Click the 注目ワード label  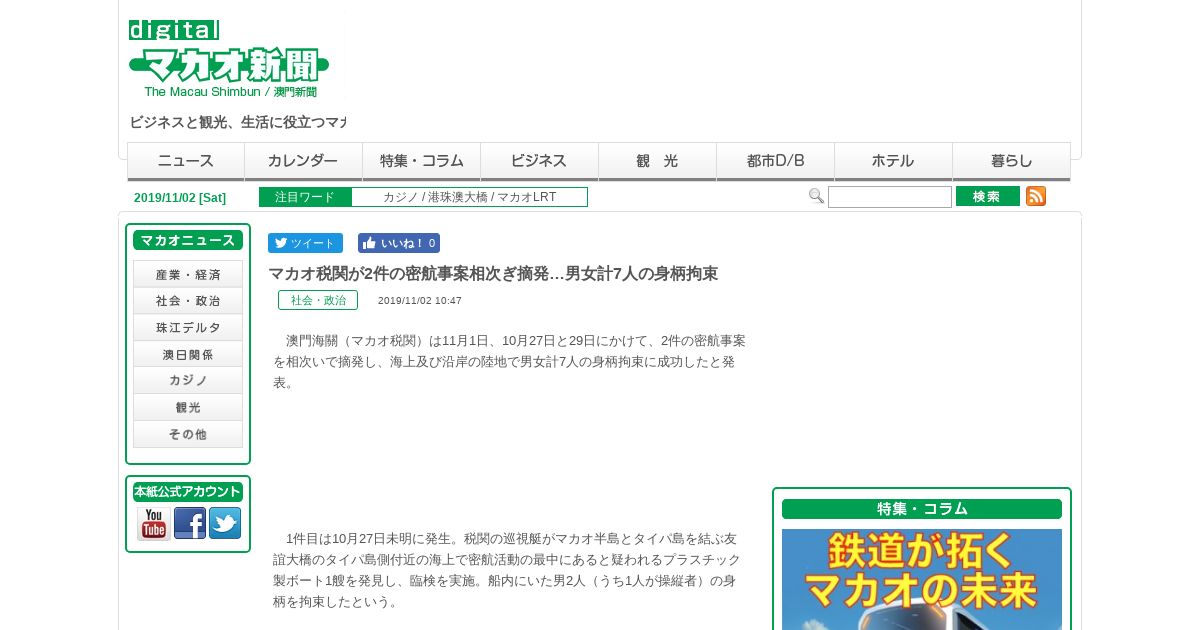pos(305,197)
